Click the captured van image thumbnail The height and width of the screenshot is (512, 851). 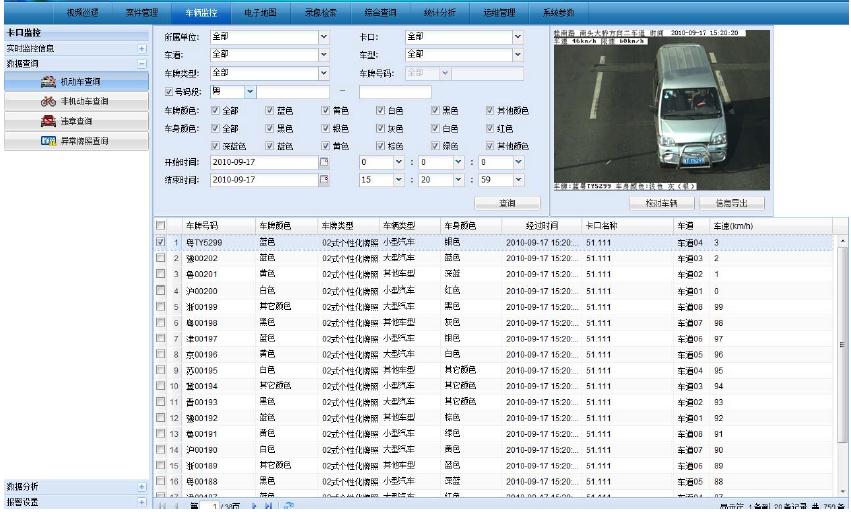tap(662, 110)
